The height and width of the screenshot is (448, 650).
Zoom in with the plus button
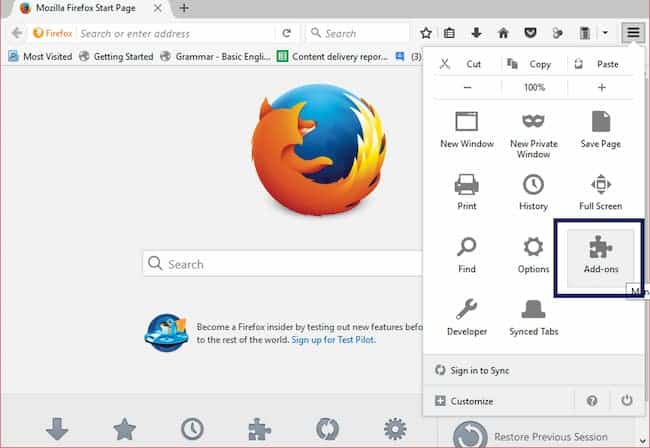[x=601, y=87]
